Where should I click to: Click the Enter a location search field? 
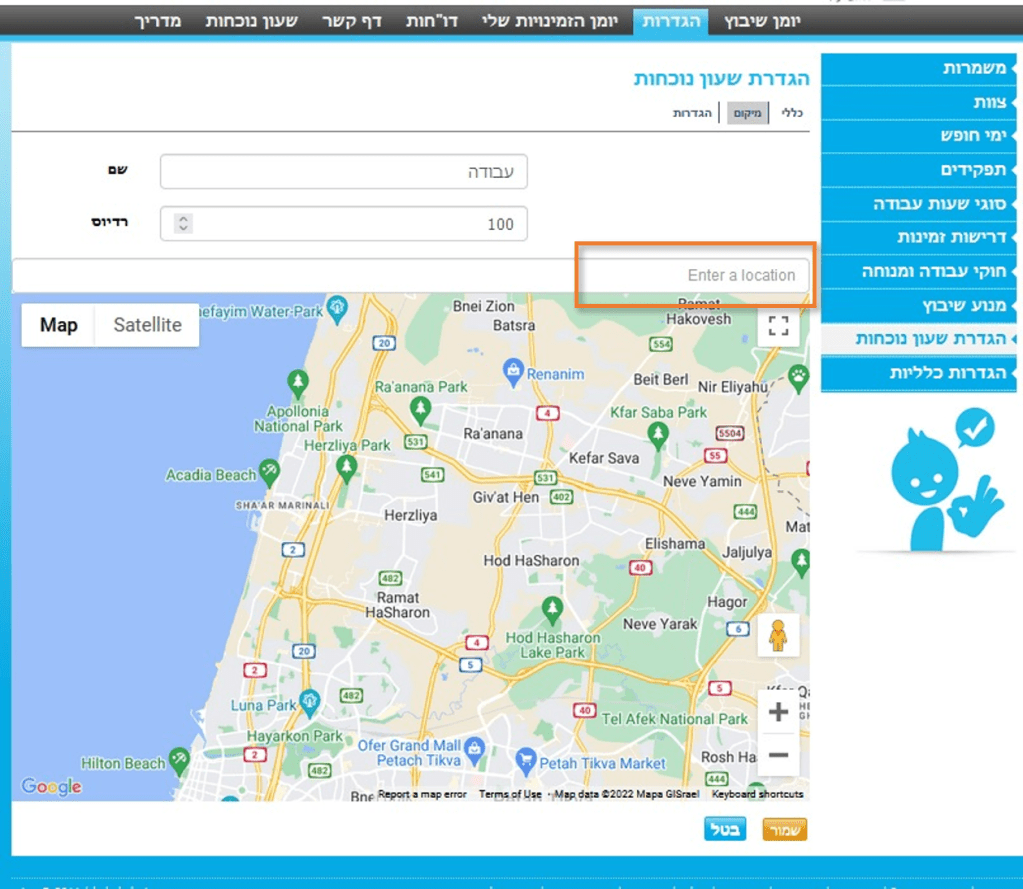[x=696, y=275]
